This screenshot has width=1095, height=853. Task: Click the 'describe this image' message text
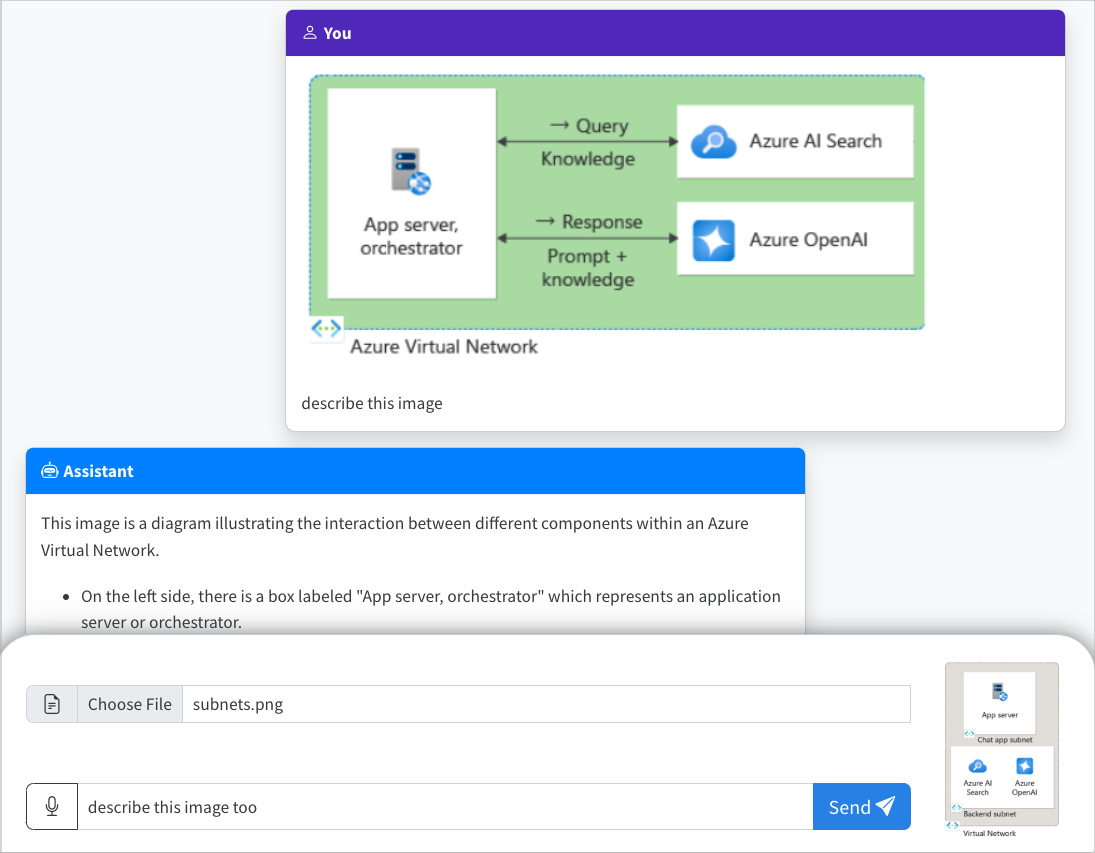(x=372, y=403)
